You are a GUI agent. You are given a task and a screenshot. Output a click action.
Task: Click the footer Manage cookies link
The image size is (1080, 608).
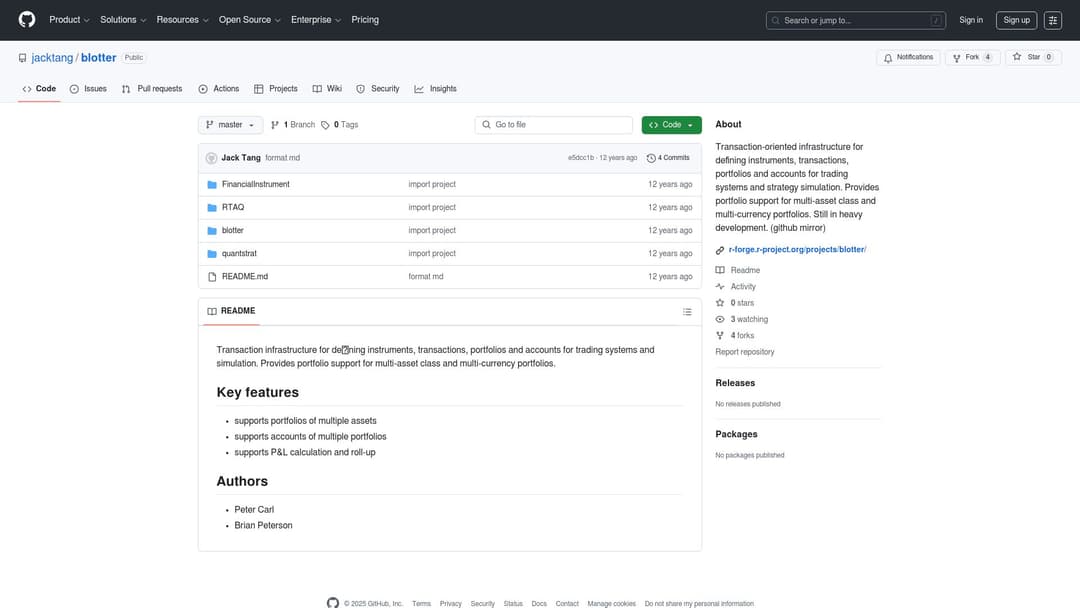(611, 604)
